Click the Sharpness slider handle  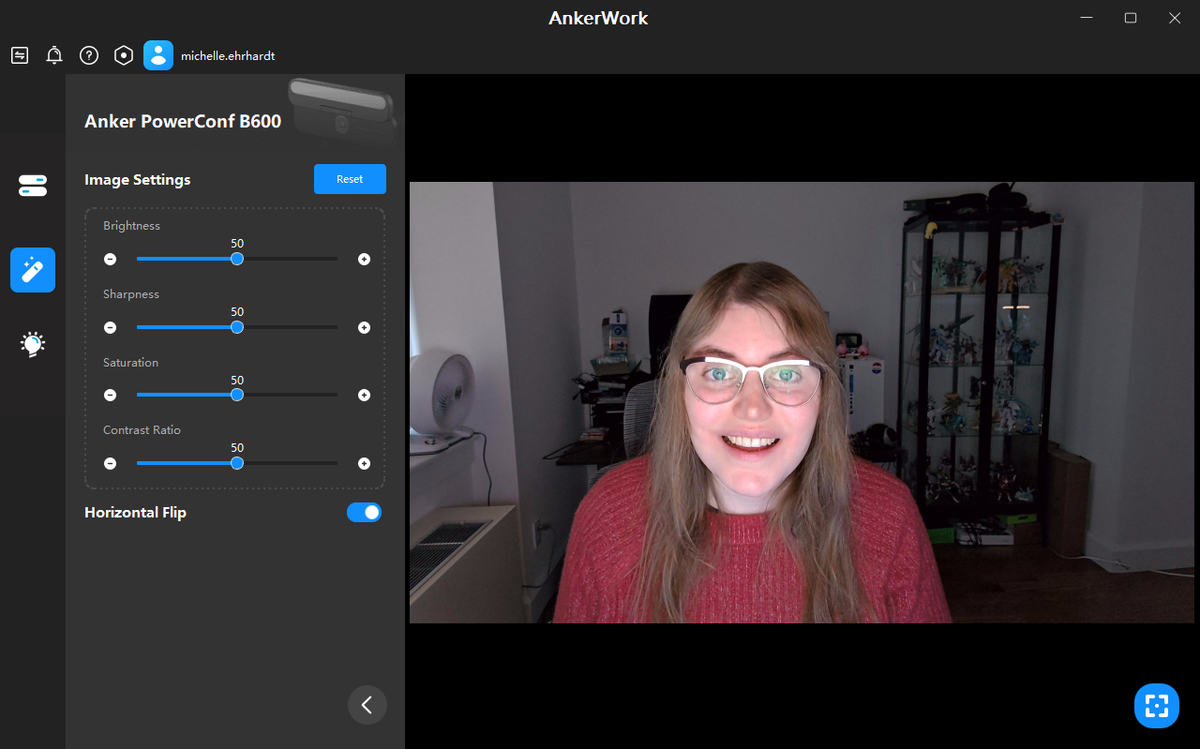237,327
